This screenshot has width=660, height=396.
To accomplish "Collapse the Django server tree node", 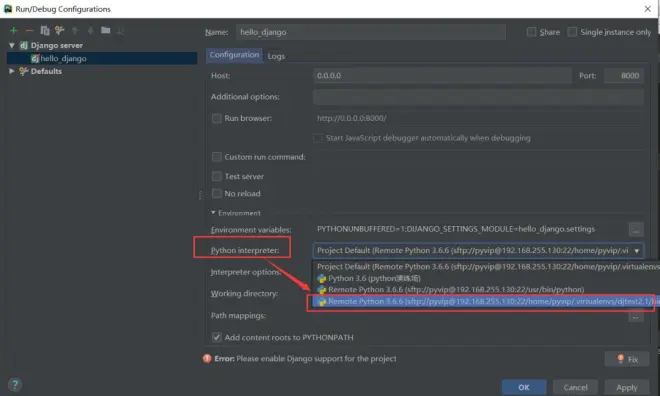I will (x=11, y=45).
